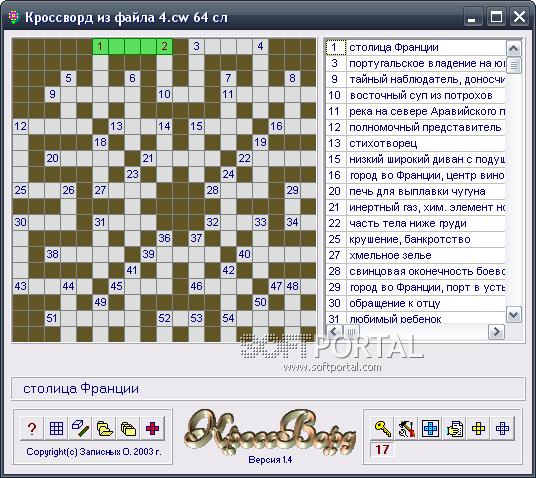Click the horizontal scrollbar right arrow

pyautogui.click(x=497, y=331)
